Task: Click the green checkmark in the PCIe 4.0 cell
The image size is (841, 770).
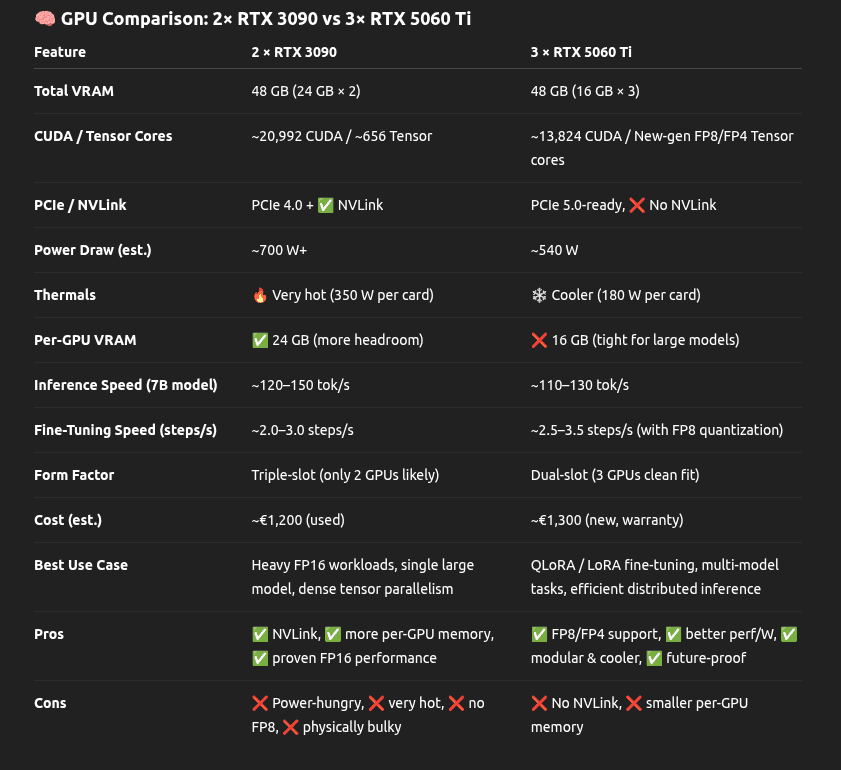Action: coord(325,205)
